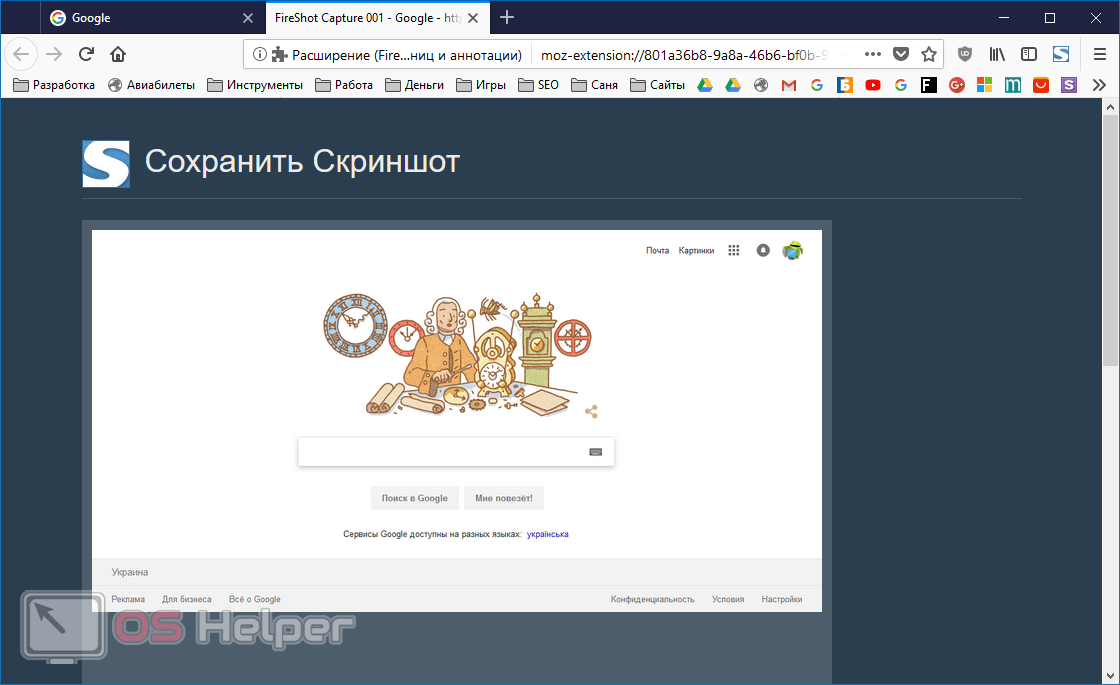
Task: Click the FireShot S logo by the heading
Action: coord(106,164)
